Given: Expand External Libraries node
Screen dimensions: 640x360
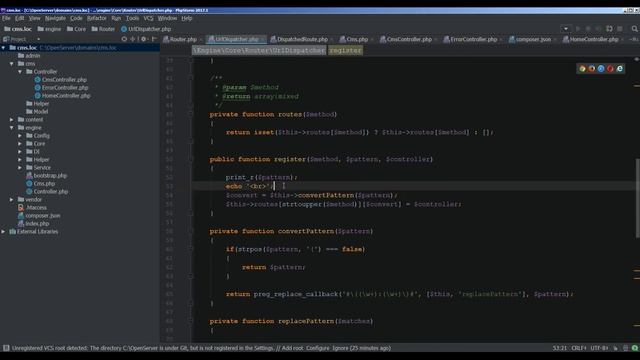Looking at the screenshot, I should pos(4,231).
